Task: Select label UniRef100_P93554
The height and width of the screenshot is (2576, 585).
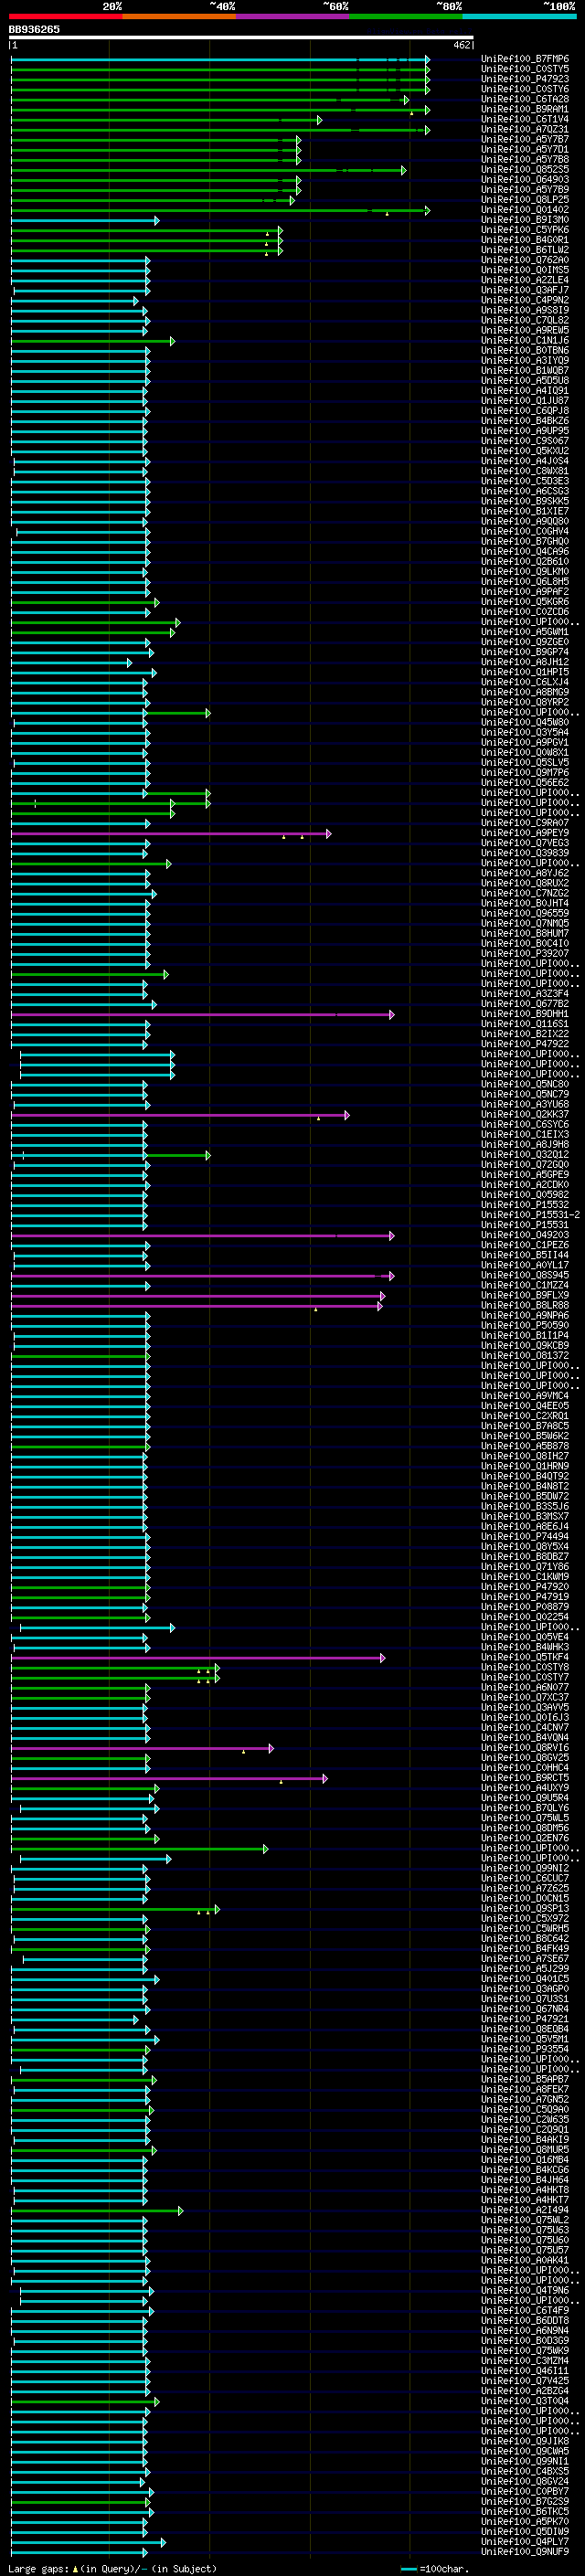Action: click(x=525, y=2049)
